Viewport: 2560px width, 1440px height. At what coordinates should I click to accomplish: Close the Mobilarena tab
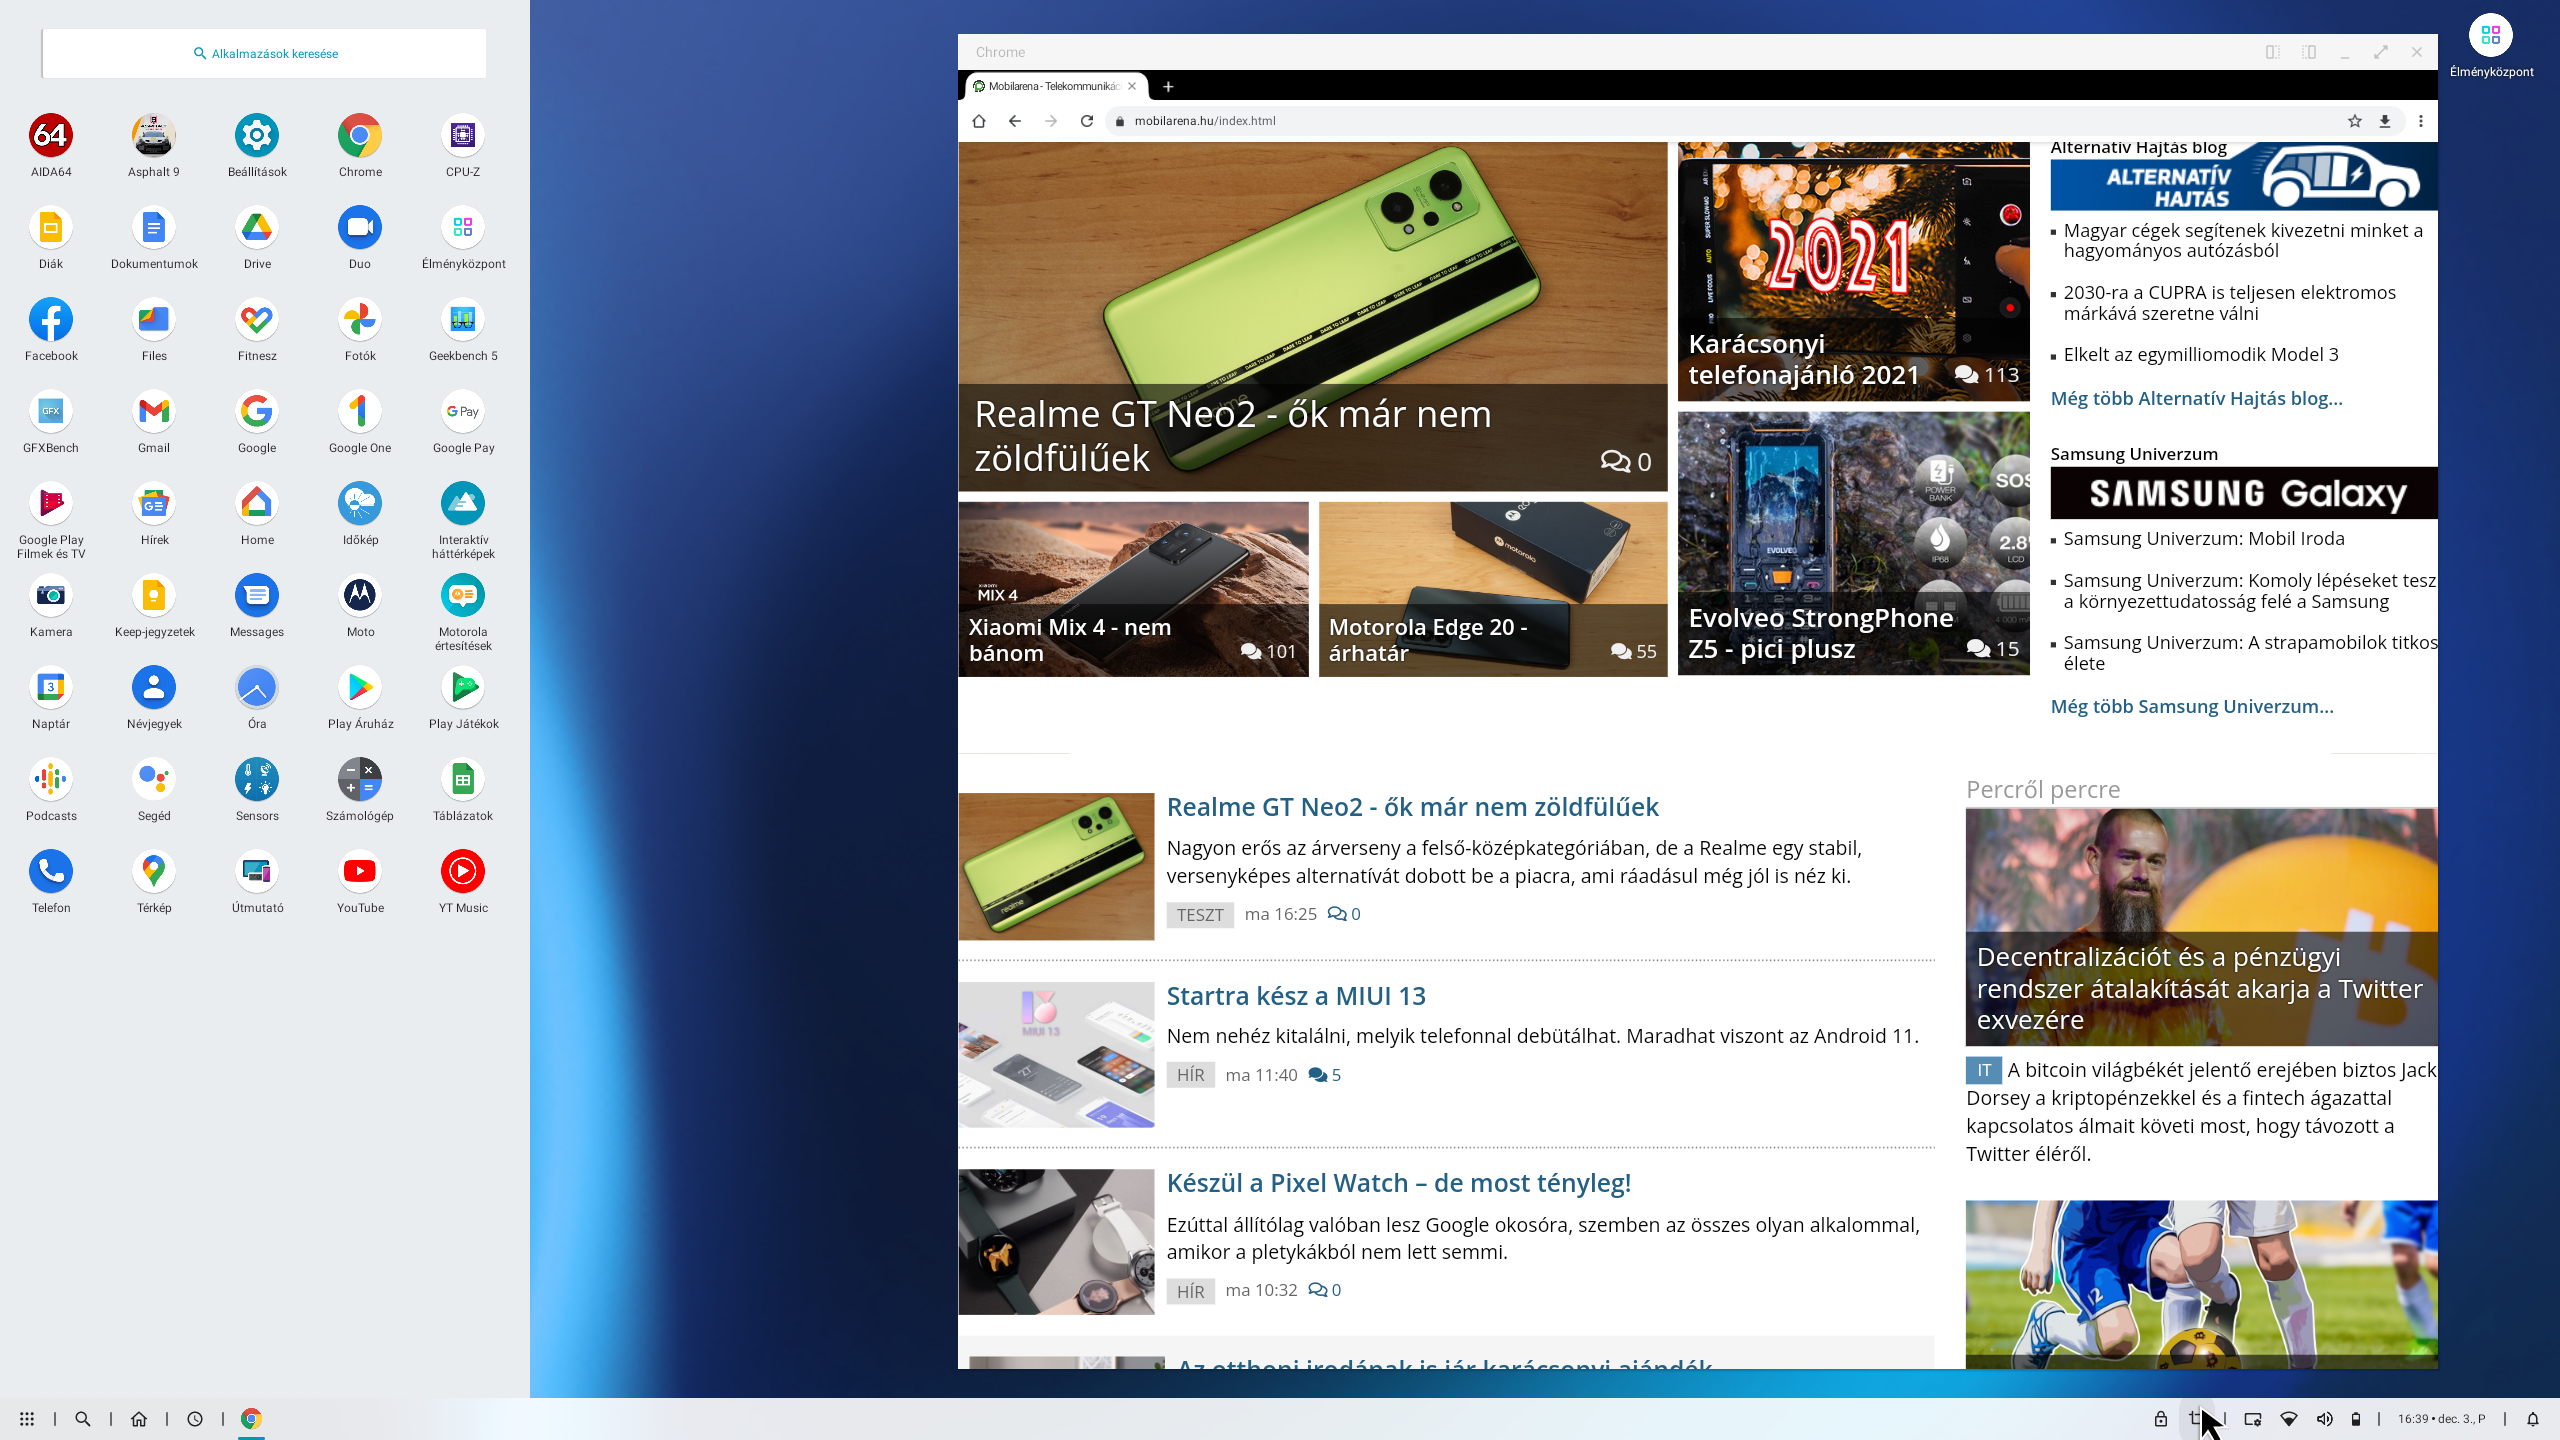point(1132,86)
